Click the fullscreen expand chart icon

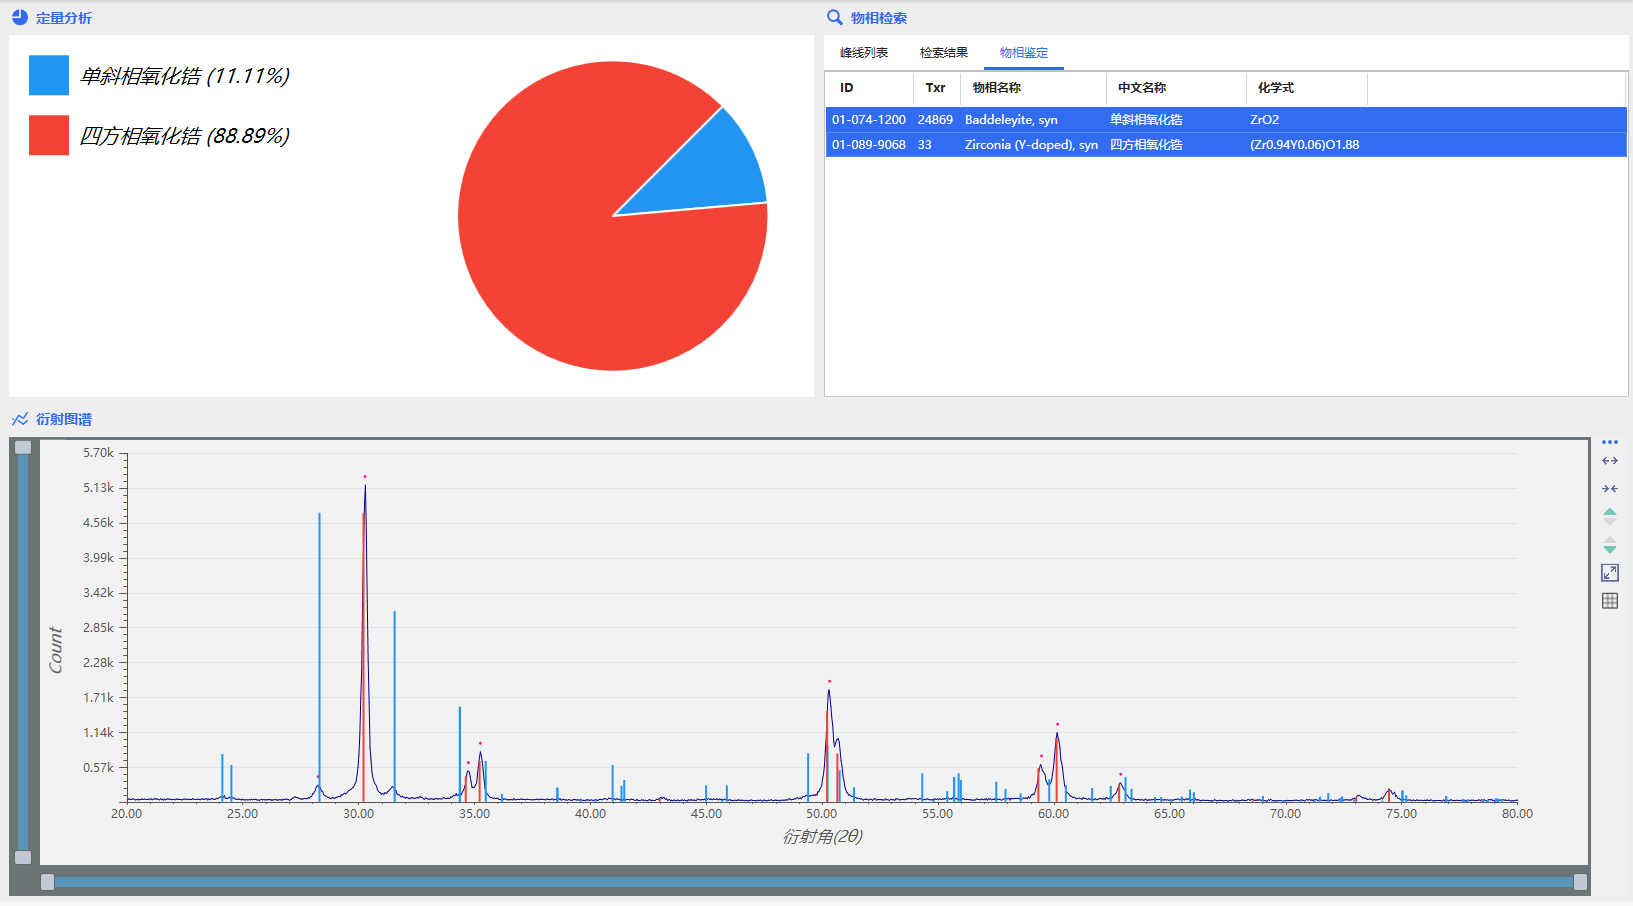[1609, 573]
